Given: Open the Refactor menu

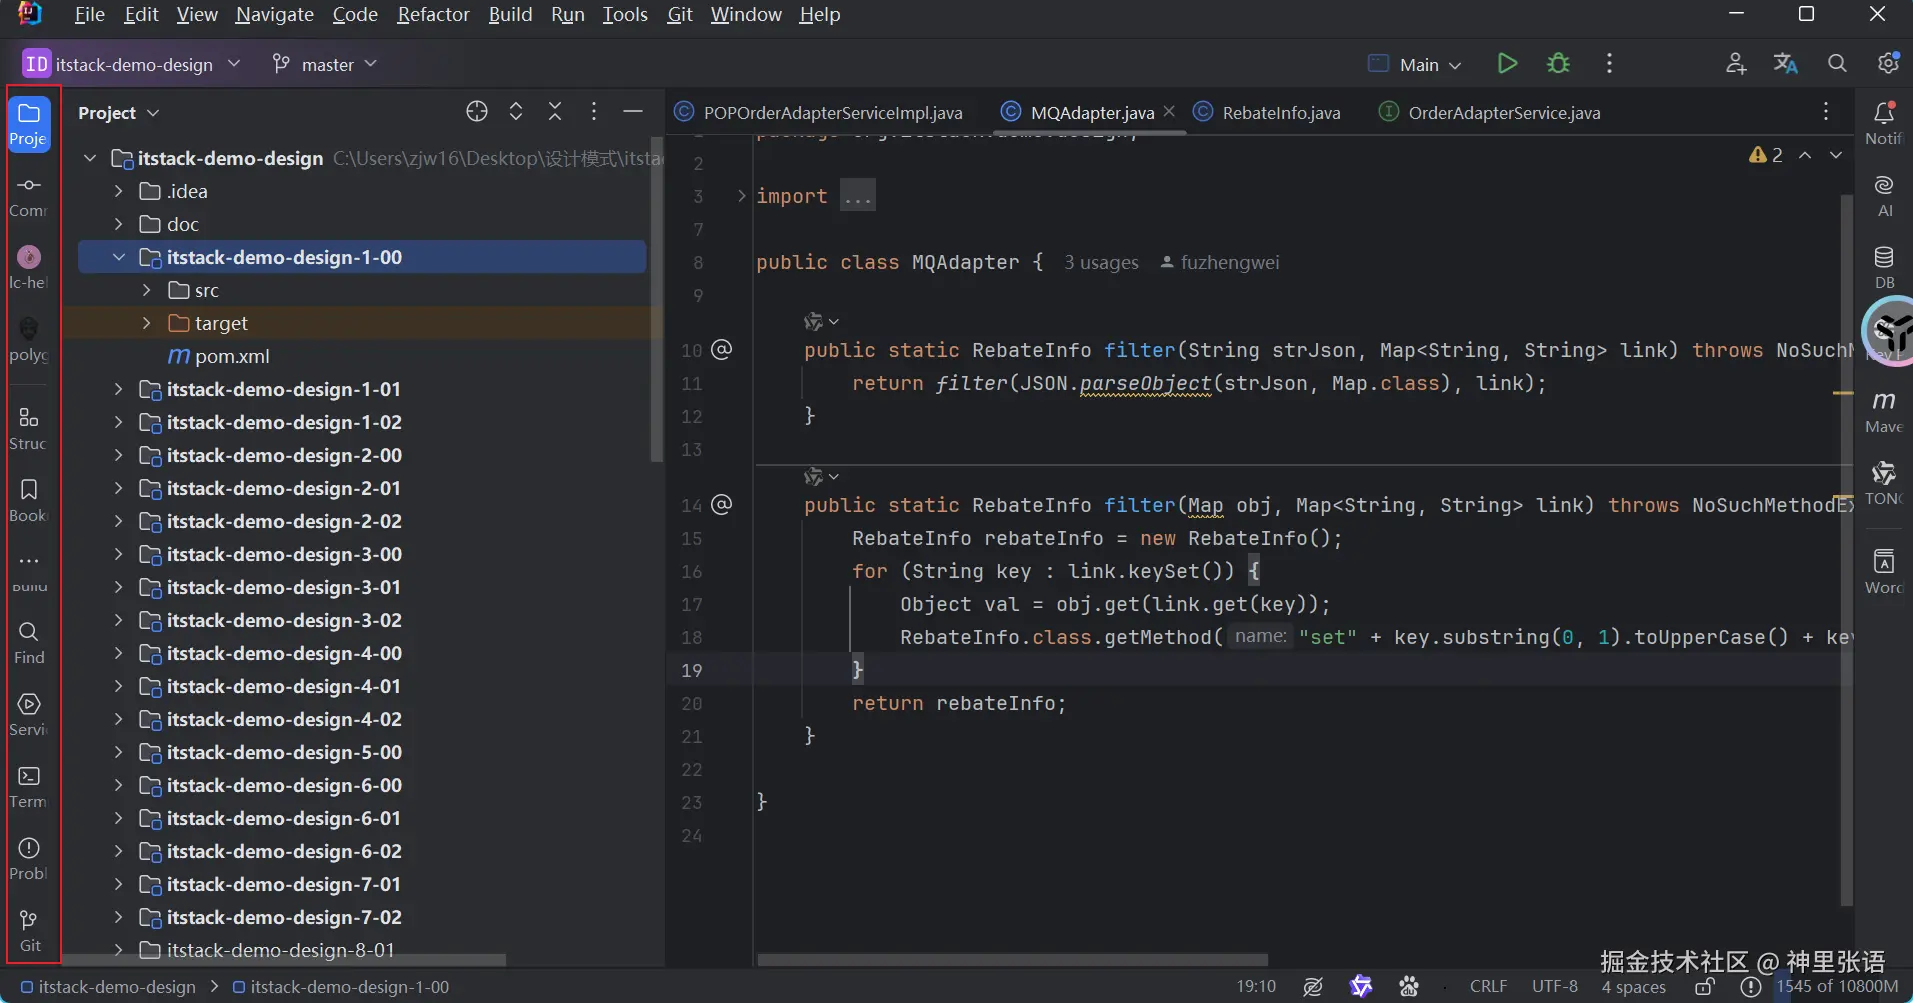Looking at the screenshot, I should tap(433, 14).
